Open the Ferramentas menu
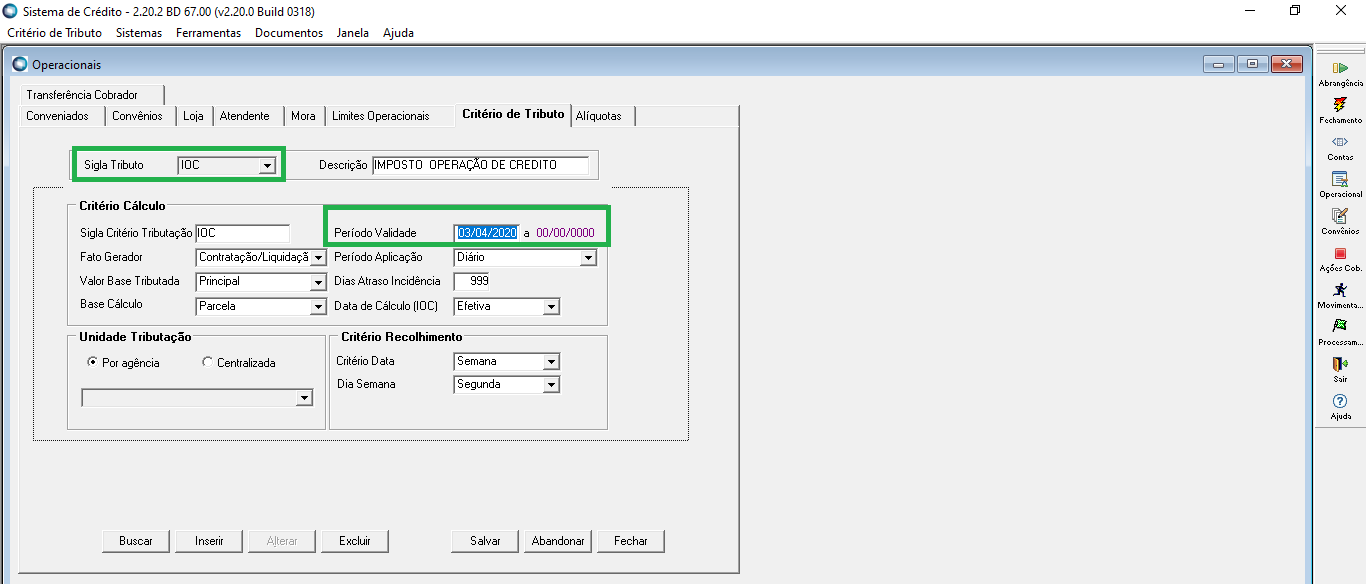The width and height of the screenshot is (1366, 584). 208,33
